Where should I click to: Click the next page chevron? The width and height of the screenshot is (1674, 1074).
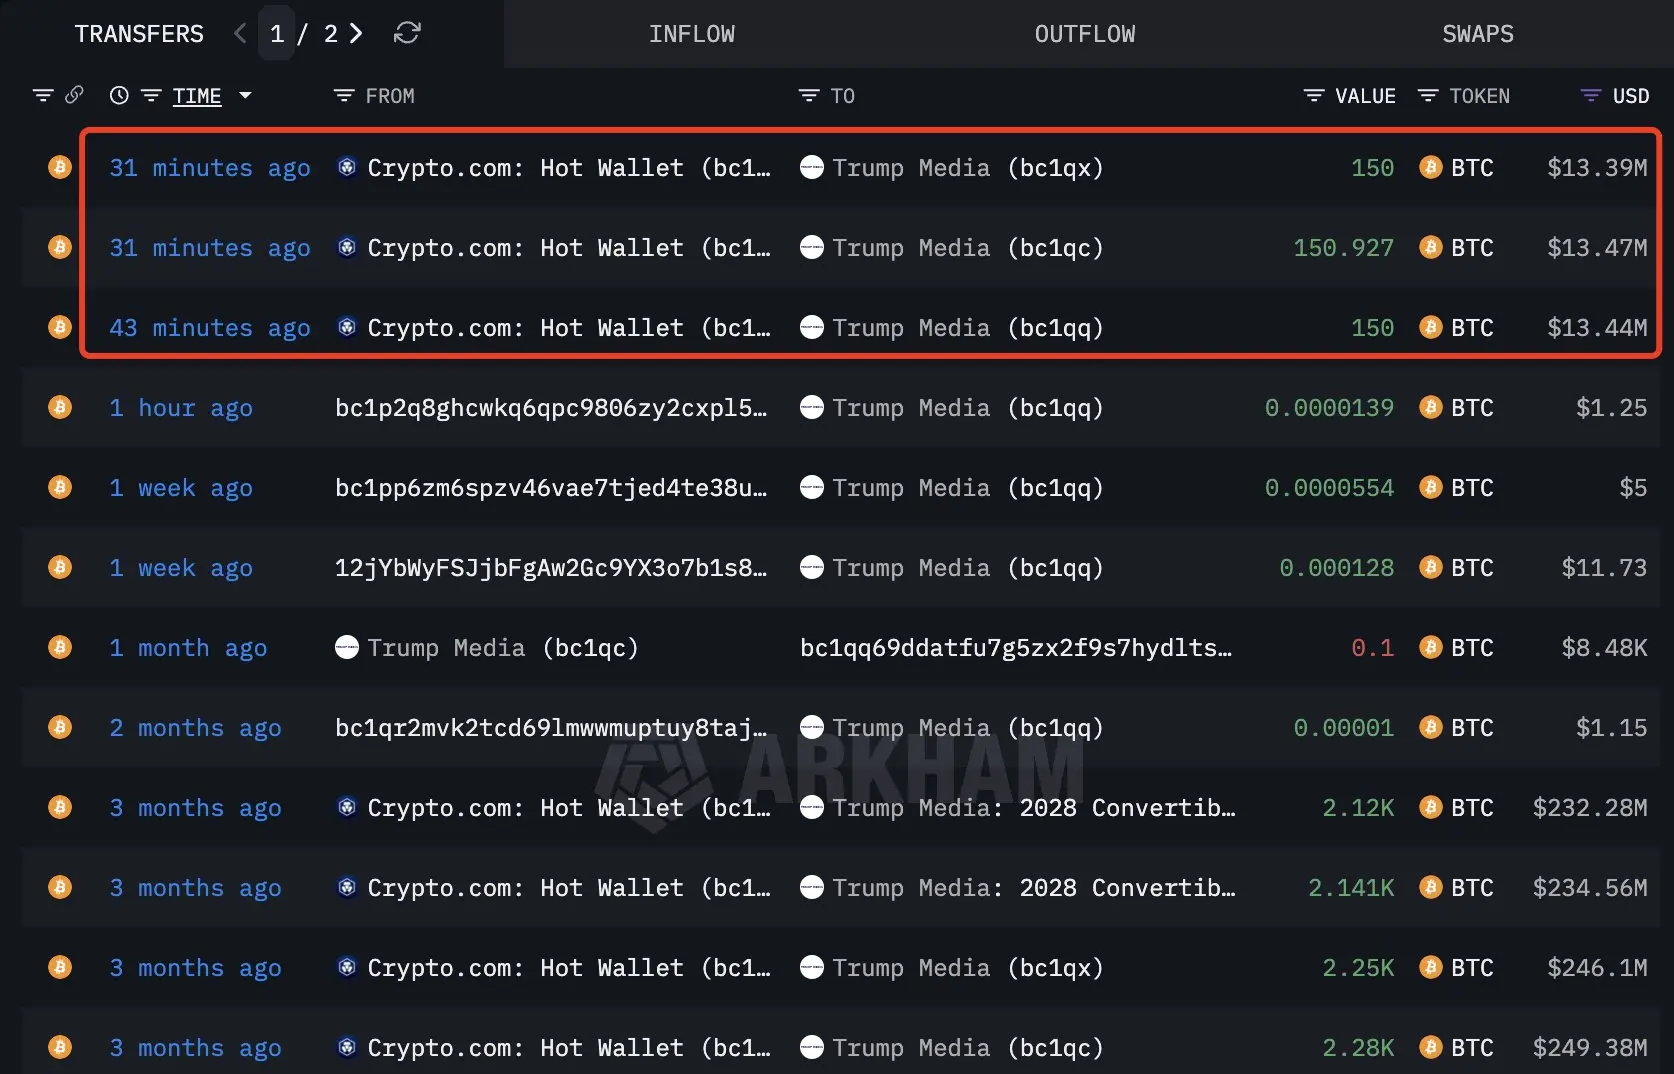click(x=356, y=33)
